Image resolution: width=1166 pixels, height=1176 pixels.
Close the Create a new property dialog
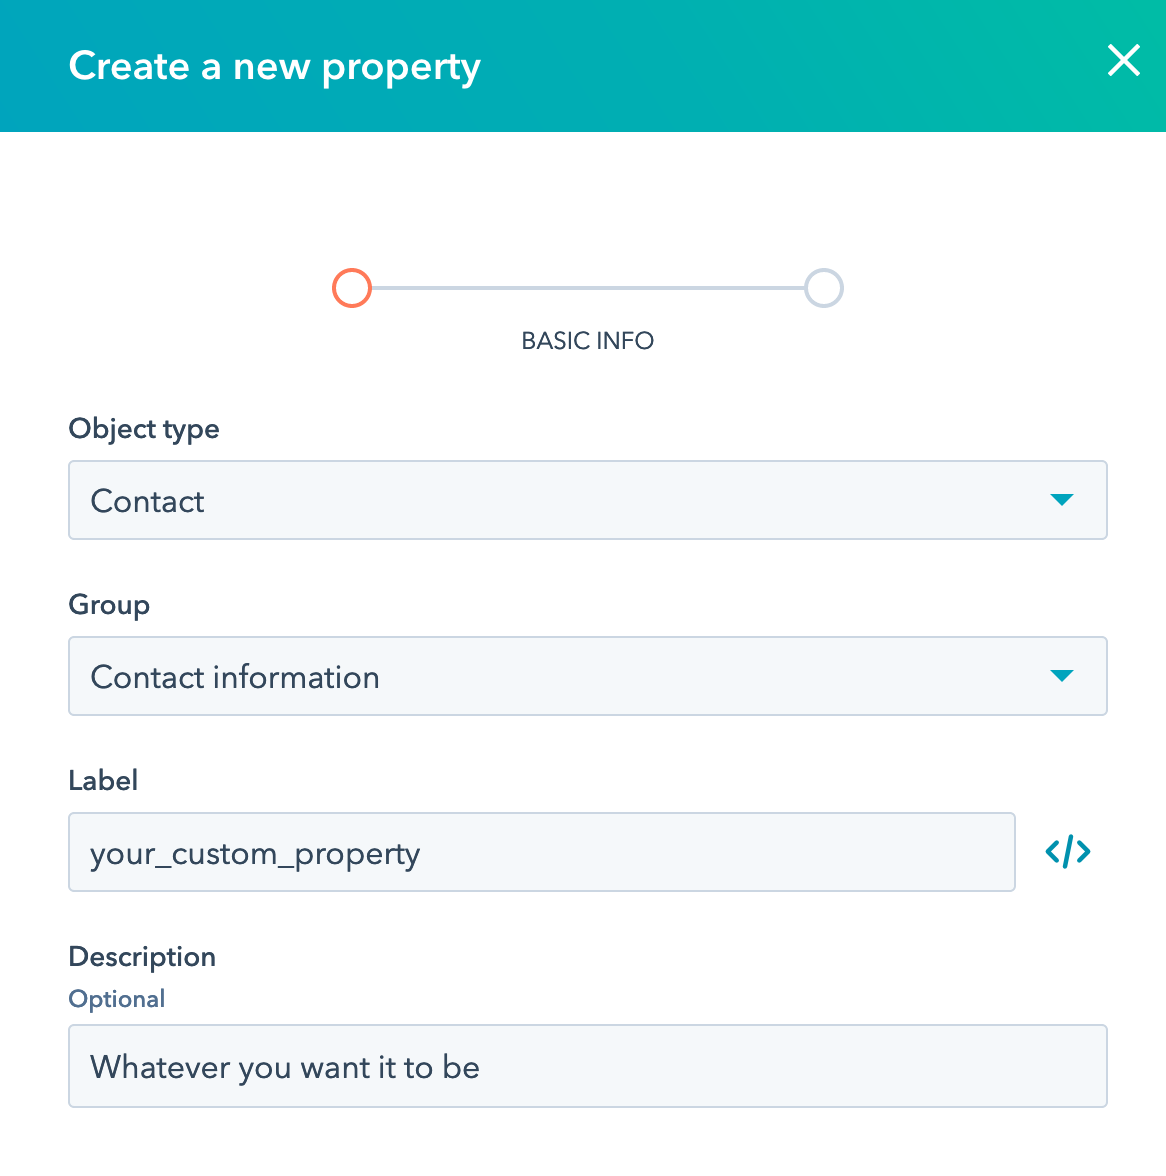tap(1123, 61)
